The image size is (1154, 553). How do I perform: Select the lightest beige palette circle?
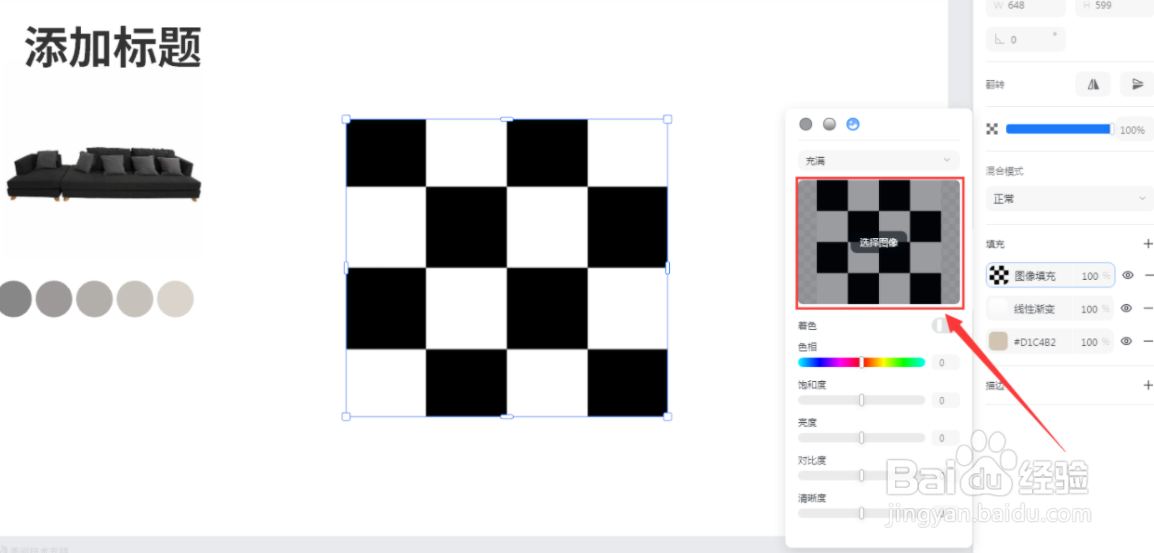click(175, 299)
